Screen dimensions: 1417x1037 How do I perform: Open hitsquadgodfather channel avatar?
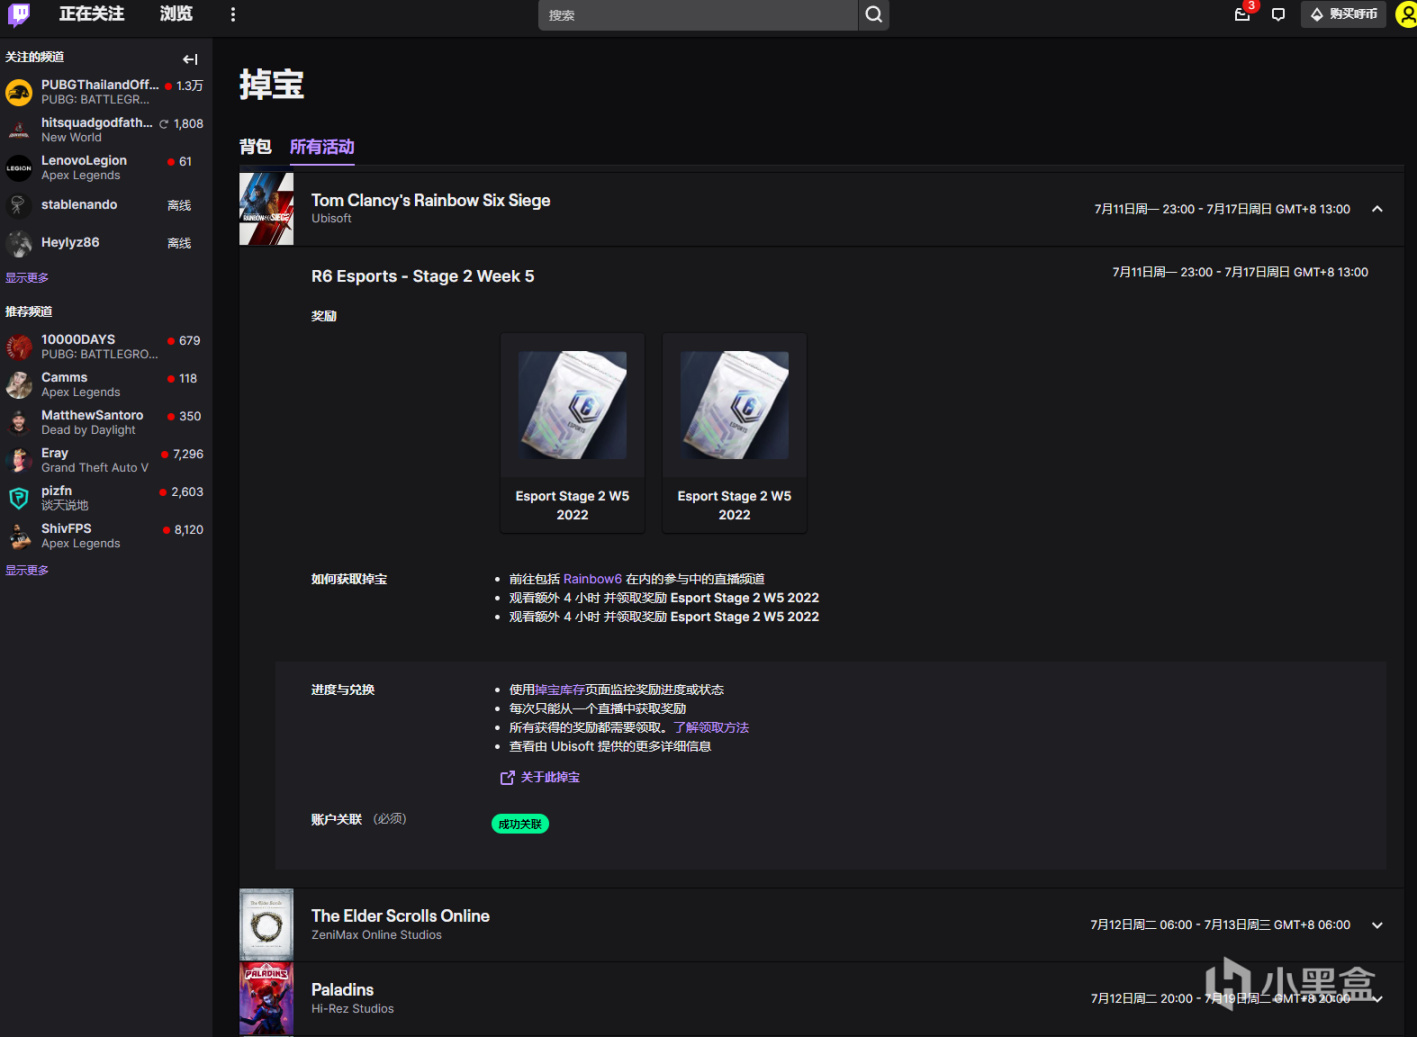click(19, 130)
